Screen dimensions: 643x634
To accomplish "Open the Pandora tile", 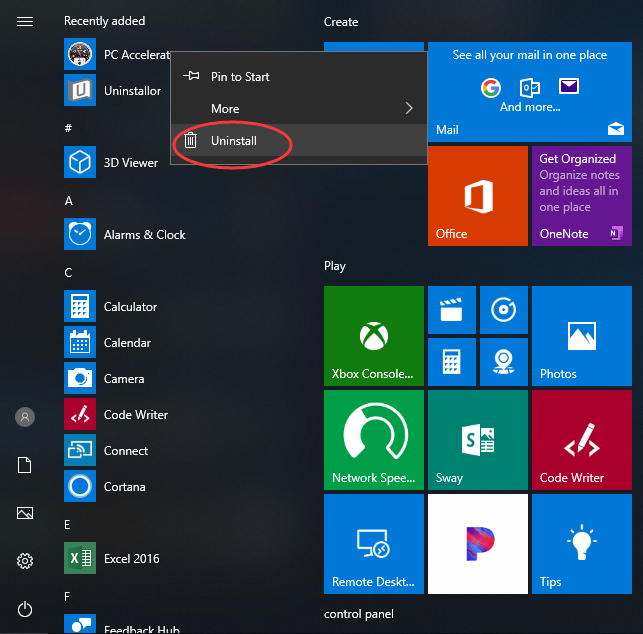I will tap(478, 544).
